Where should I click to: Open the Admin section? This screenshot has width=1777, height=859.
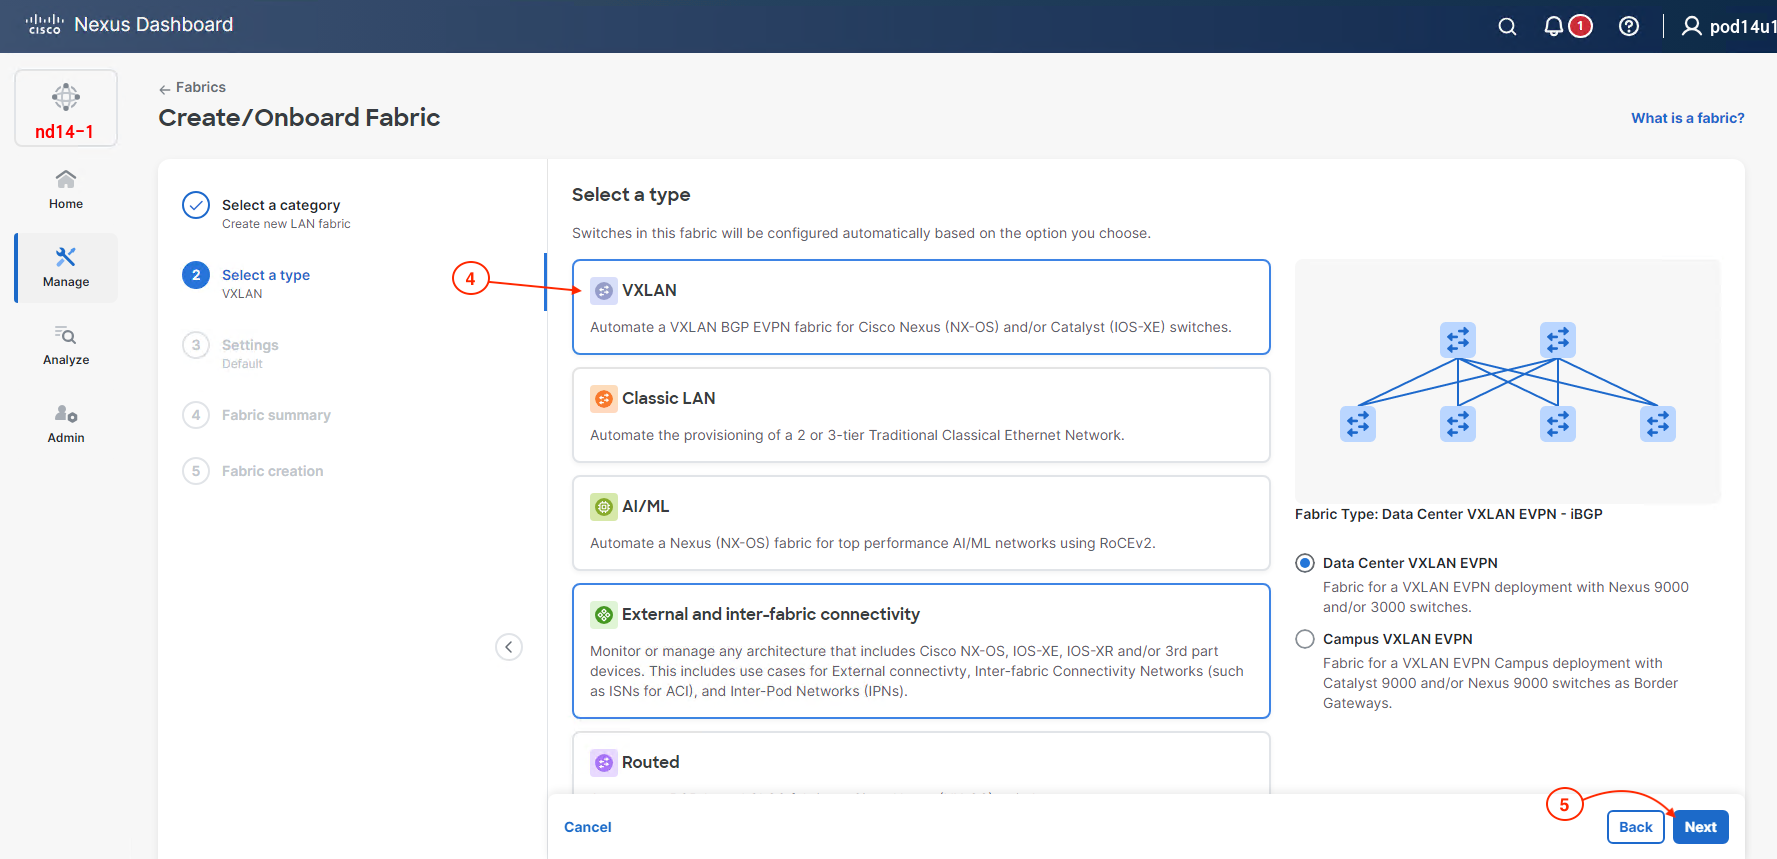pos(66,423)
